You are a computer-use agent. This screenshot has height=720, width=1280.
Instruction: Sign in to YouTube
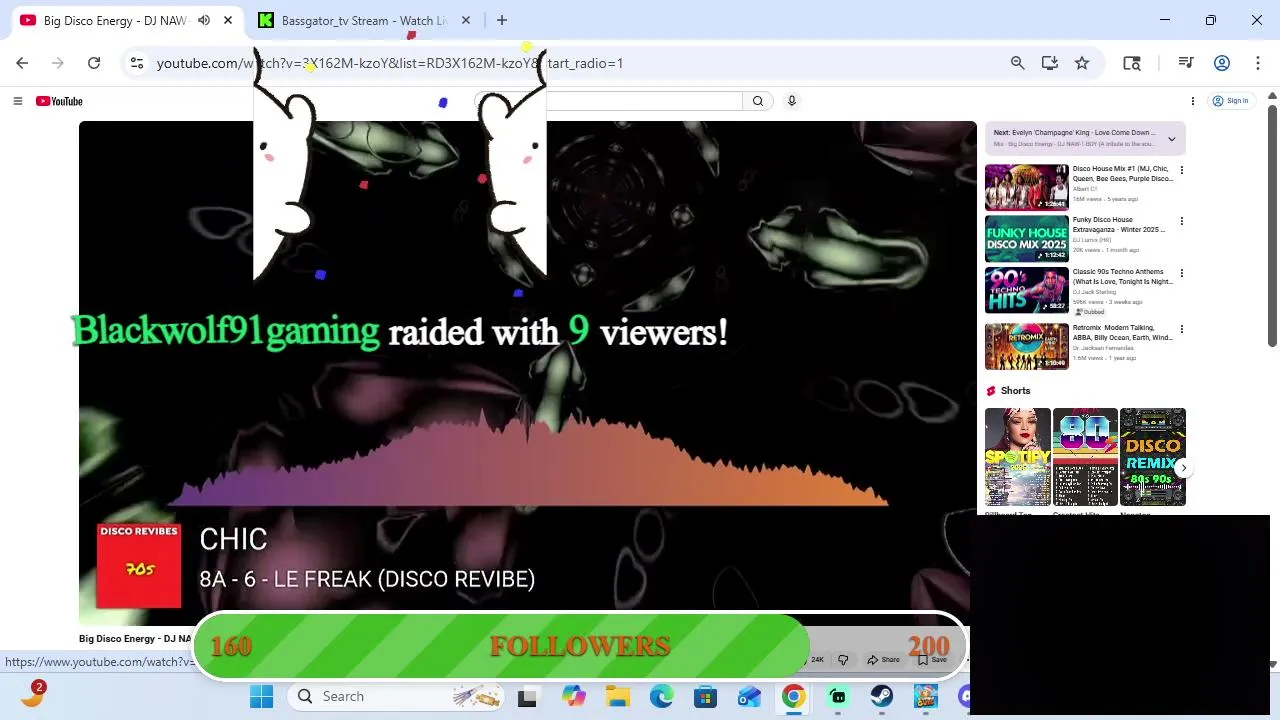(x=1231, y=101)
